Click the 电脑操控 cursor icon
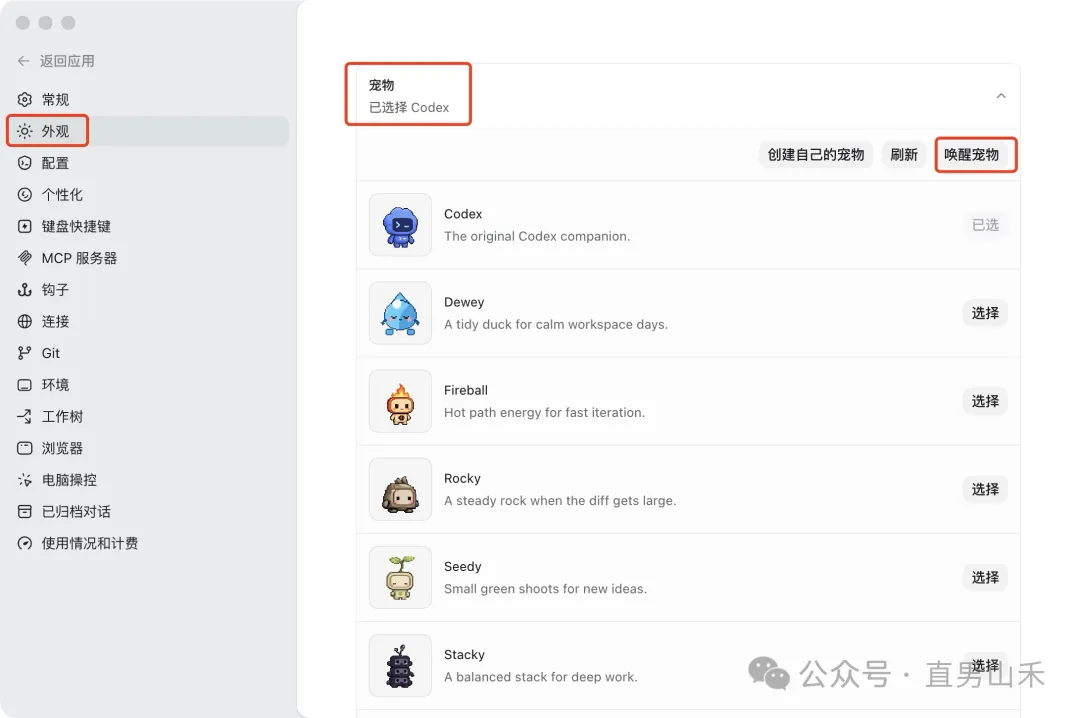 click(x=25, y=480)
